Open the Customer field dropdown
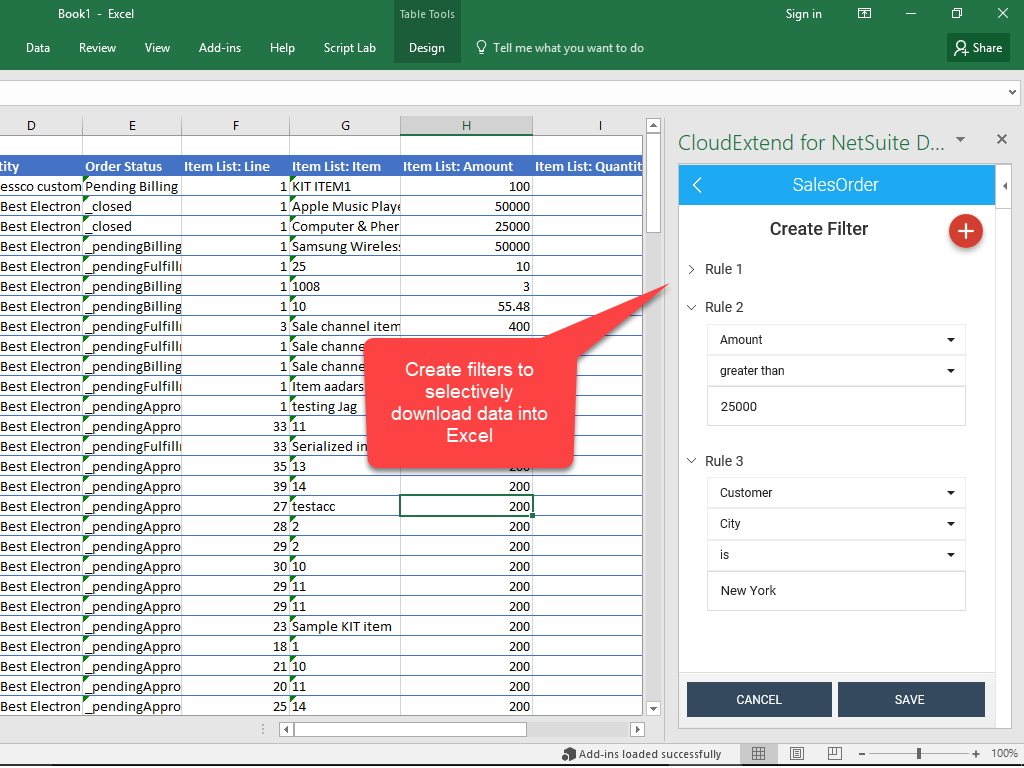Image resolution: width=1024 pixels, height=768 pixels. 836,492
